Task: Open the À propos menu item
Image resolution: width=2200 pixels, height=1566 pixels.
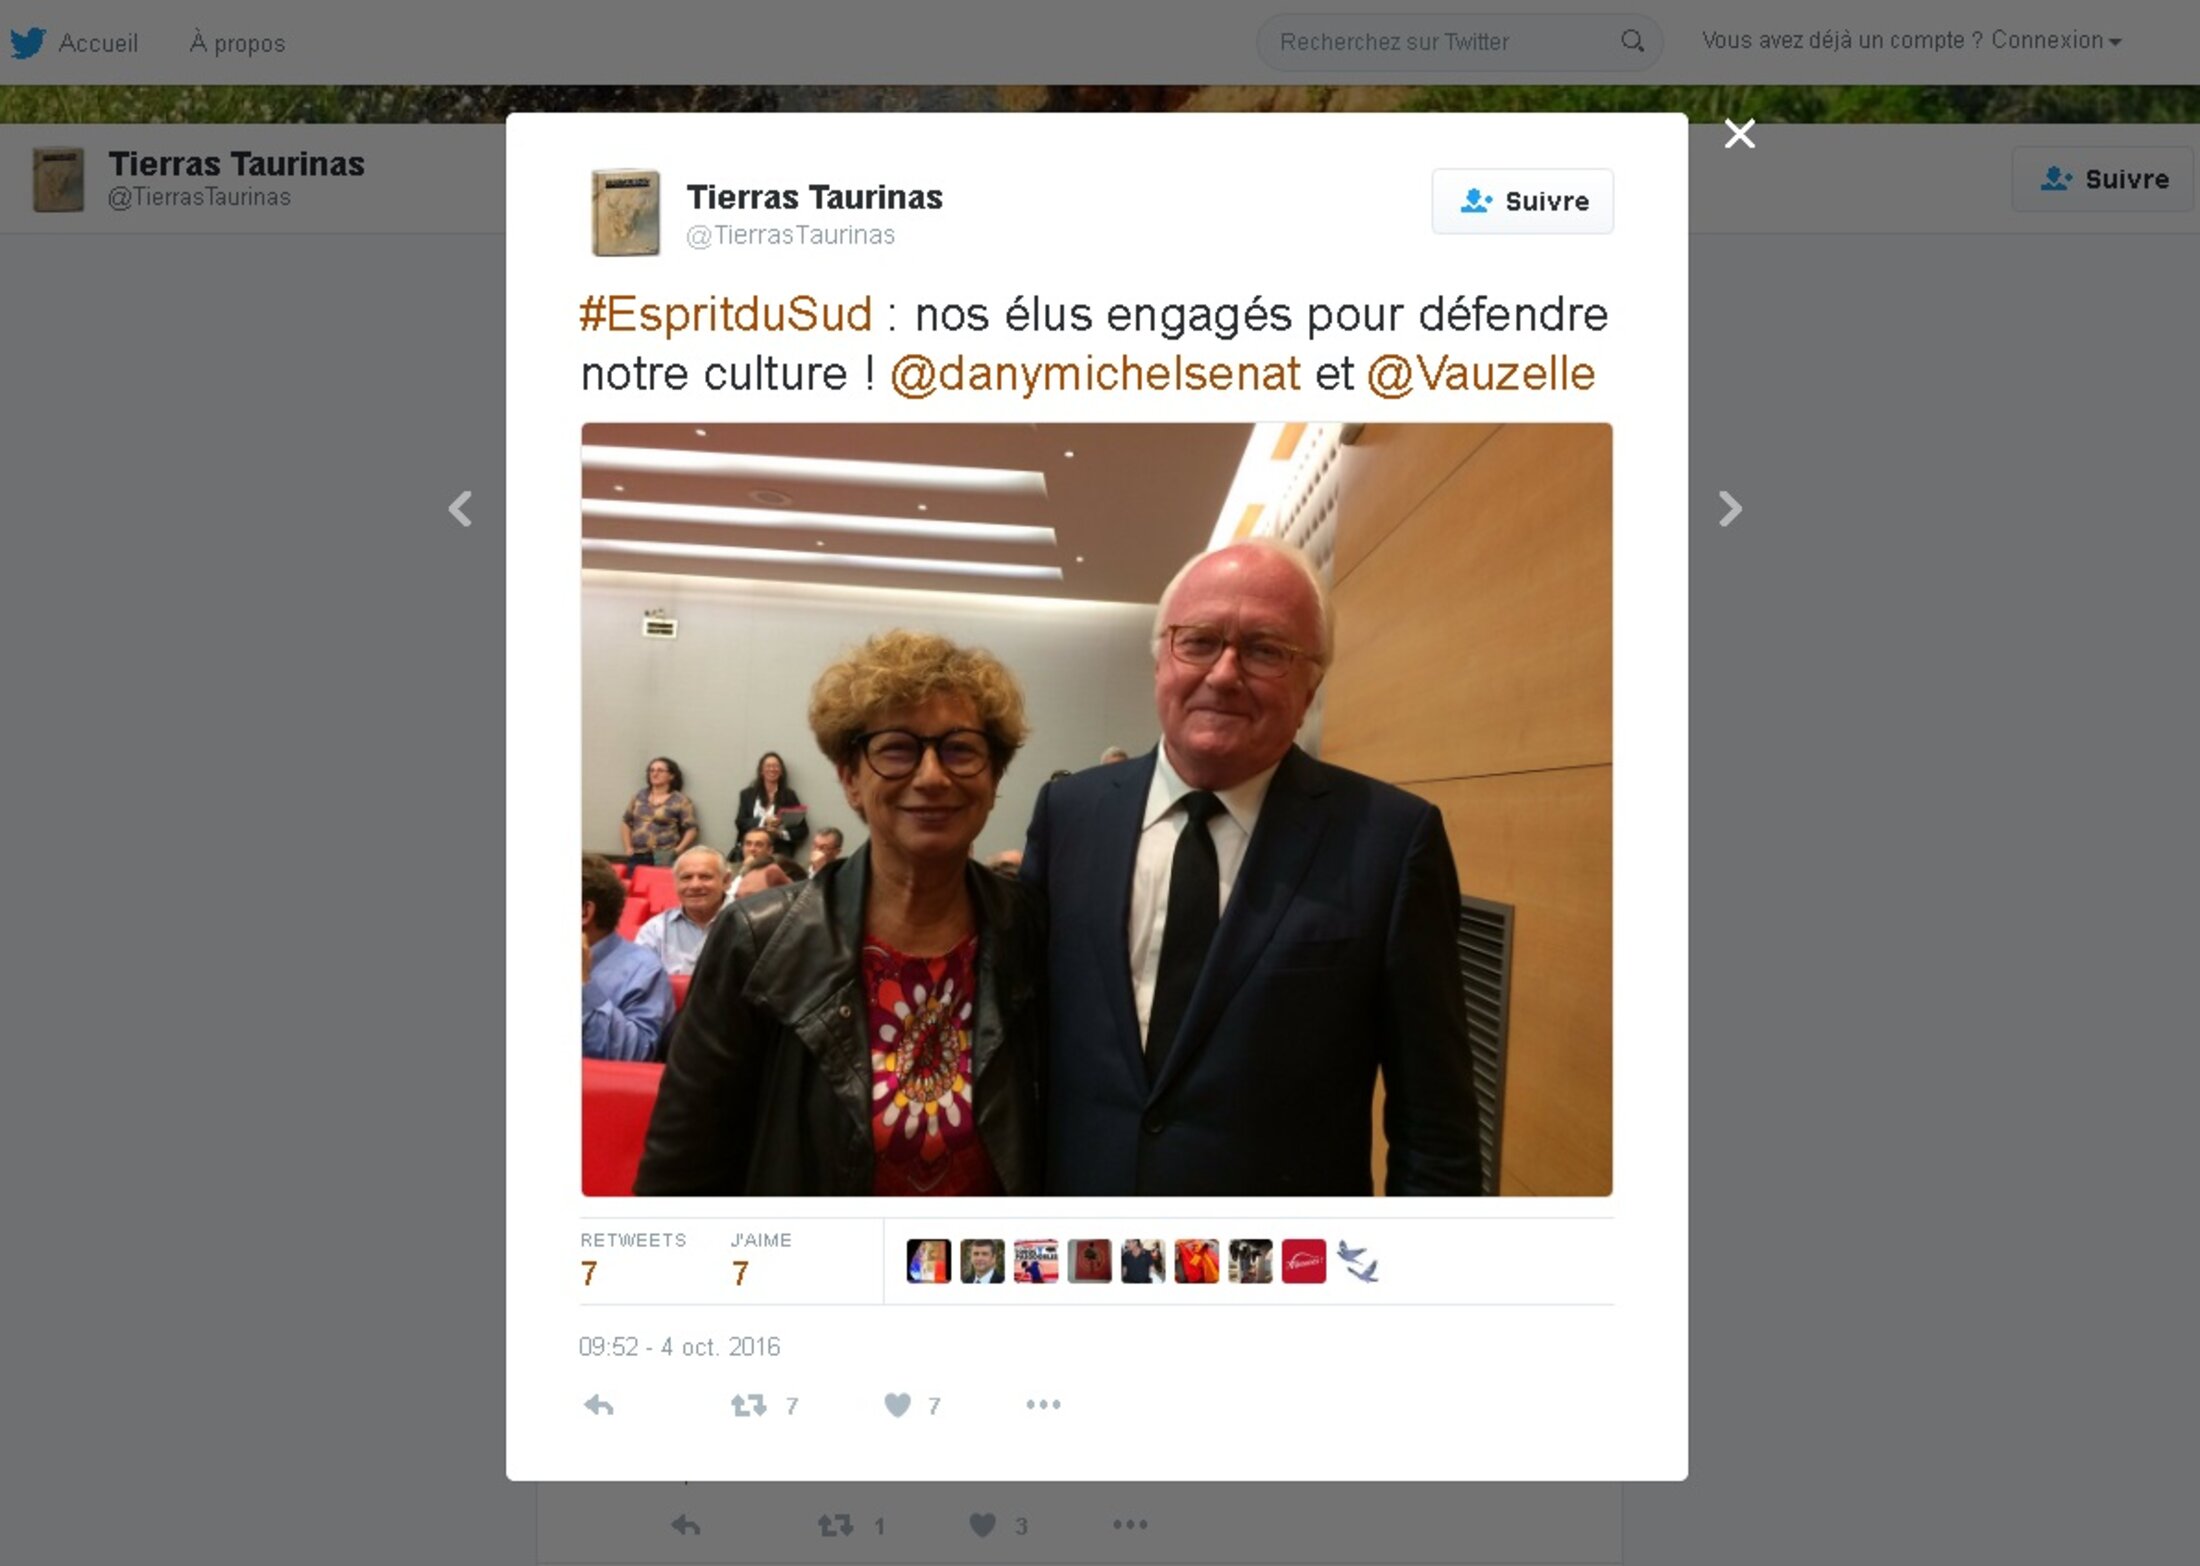Action: coord(237,43)
